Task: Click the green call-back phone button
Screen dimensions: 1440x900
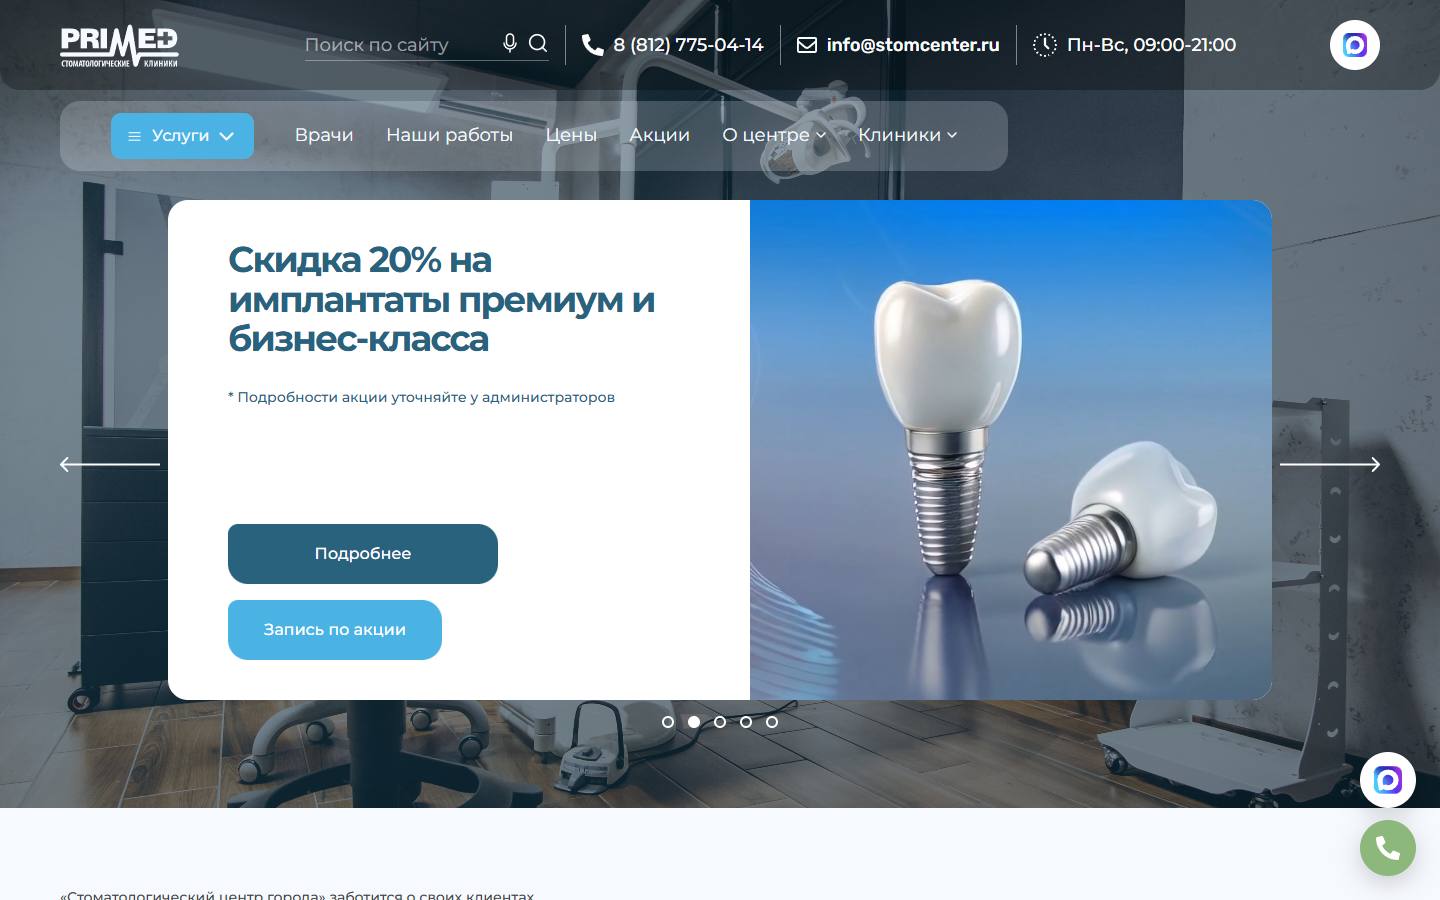Action: (1388, 848)
